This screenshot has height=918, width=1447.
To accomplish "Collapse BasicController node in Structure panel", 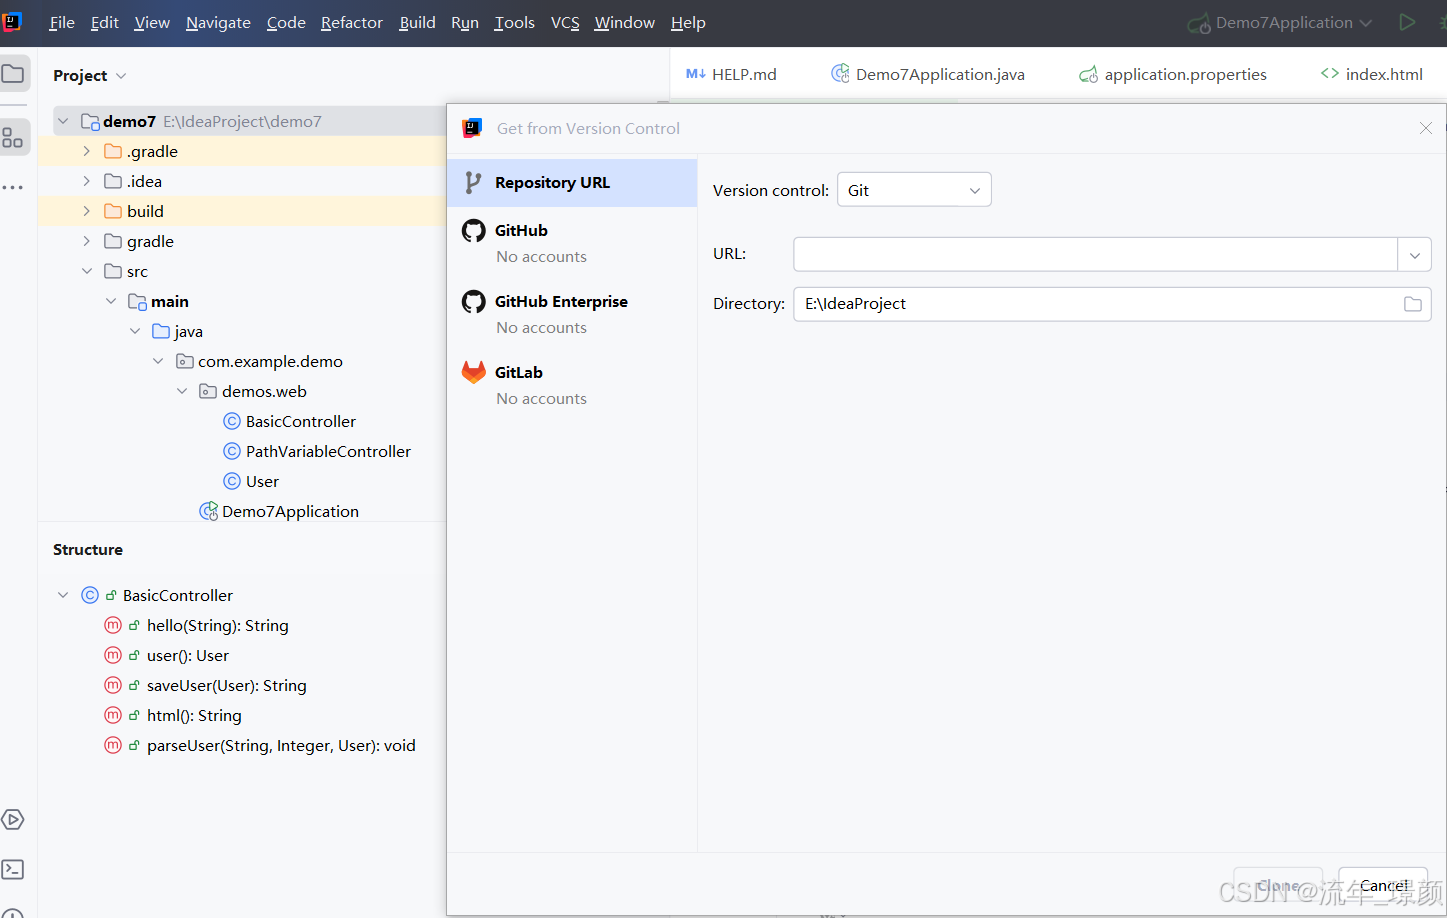I will click(63, 595).
